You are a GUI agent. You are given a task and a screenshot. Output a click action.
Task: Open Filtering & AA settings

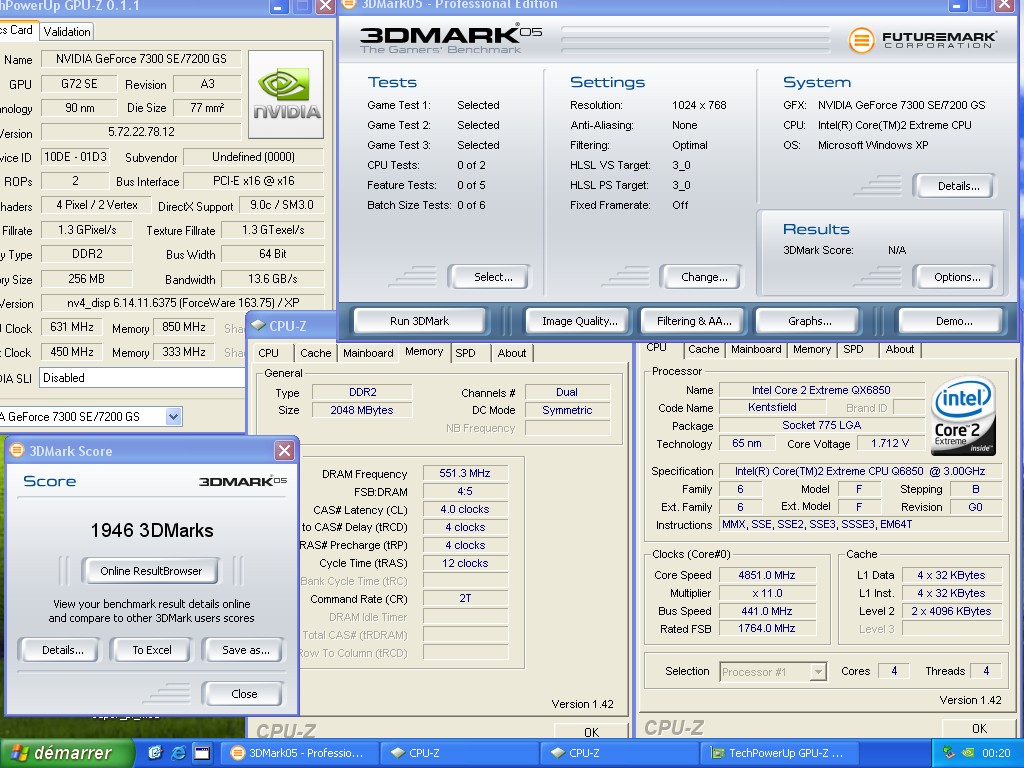(x=694, y=321)
